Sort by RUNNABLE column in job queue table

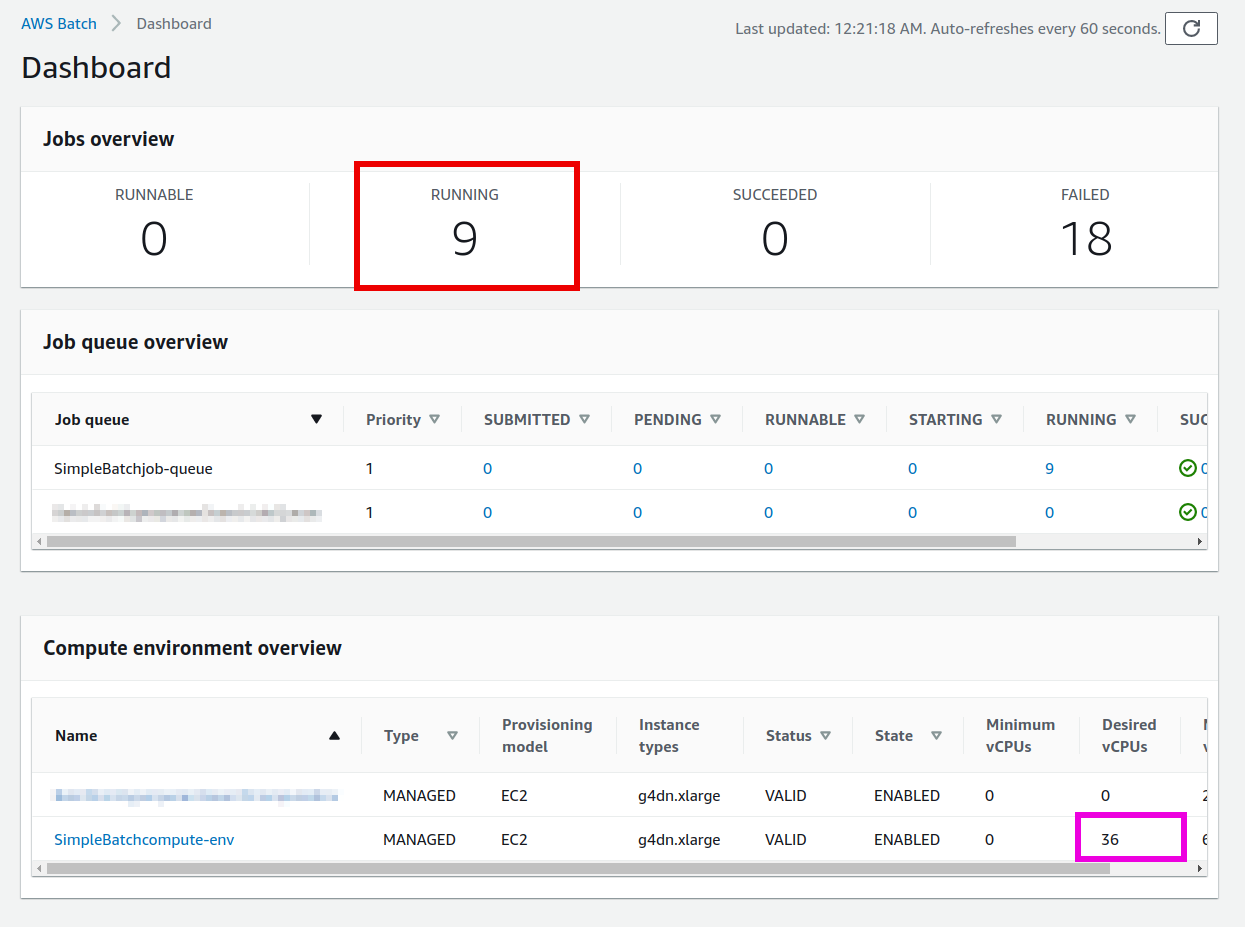coord(859,420)
